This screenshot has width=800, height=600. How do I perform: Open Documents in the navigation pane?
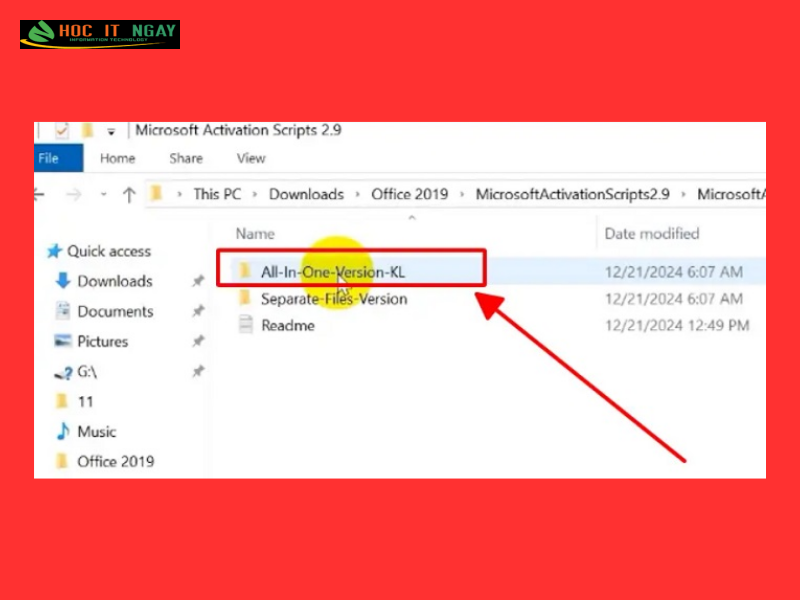[115, 311]
